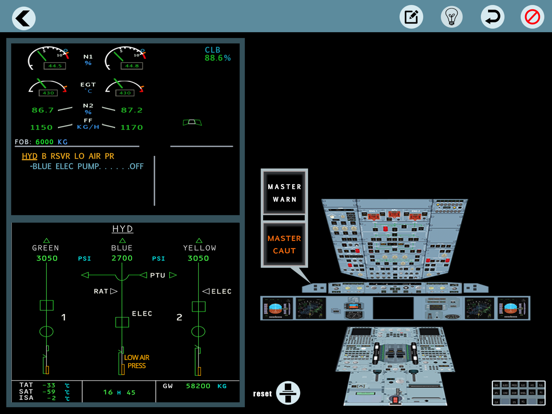Show hint with the light bulb icon
This screenshot has height=414, width=552.
click(x=452, y=17)
